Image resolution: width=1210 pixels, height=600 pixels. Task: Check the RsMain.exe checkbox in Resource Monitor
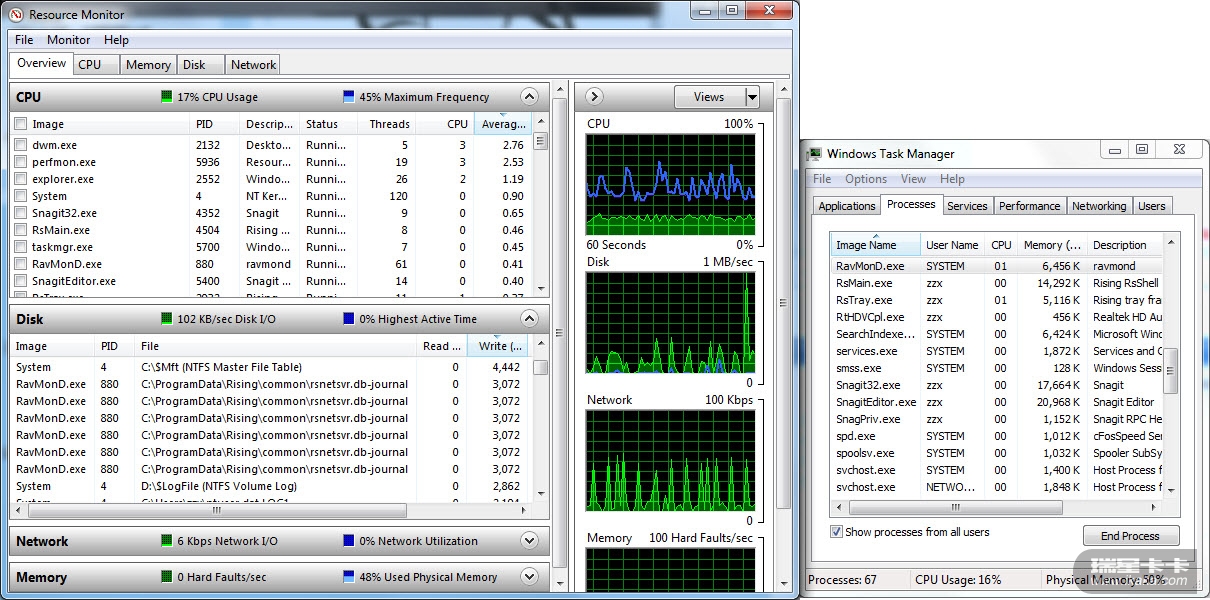click(x=21, y=230)
